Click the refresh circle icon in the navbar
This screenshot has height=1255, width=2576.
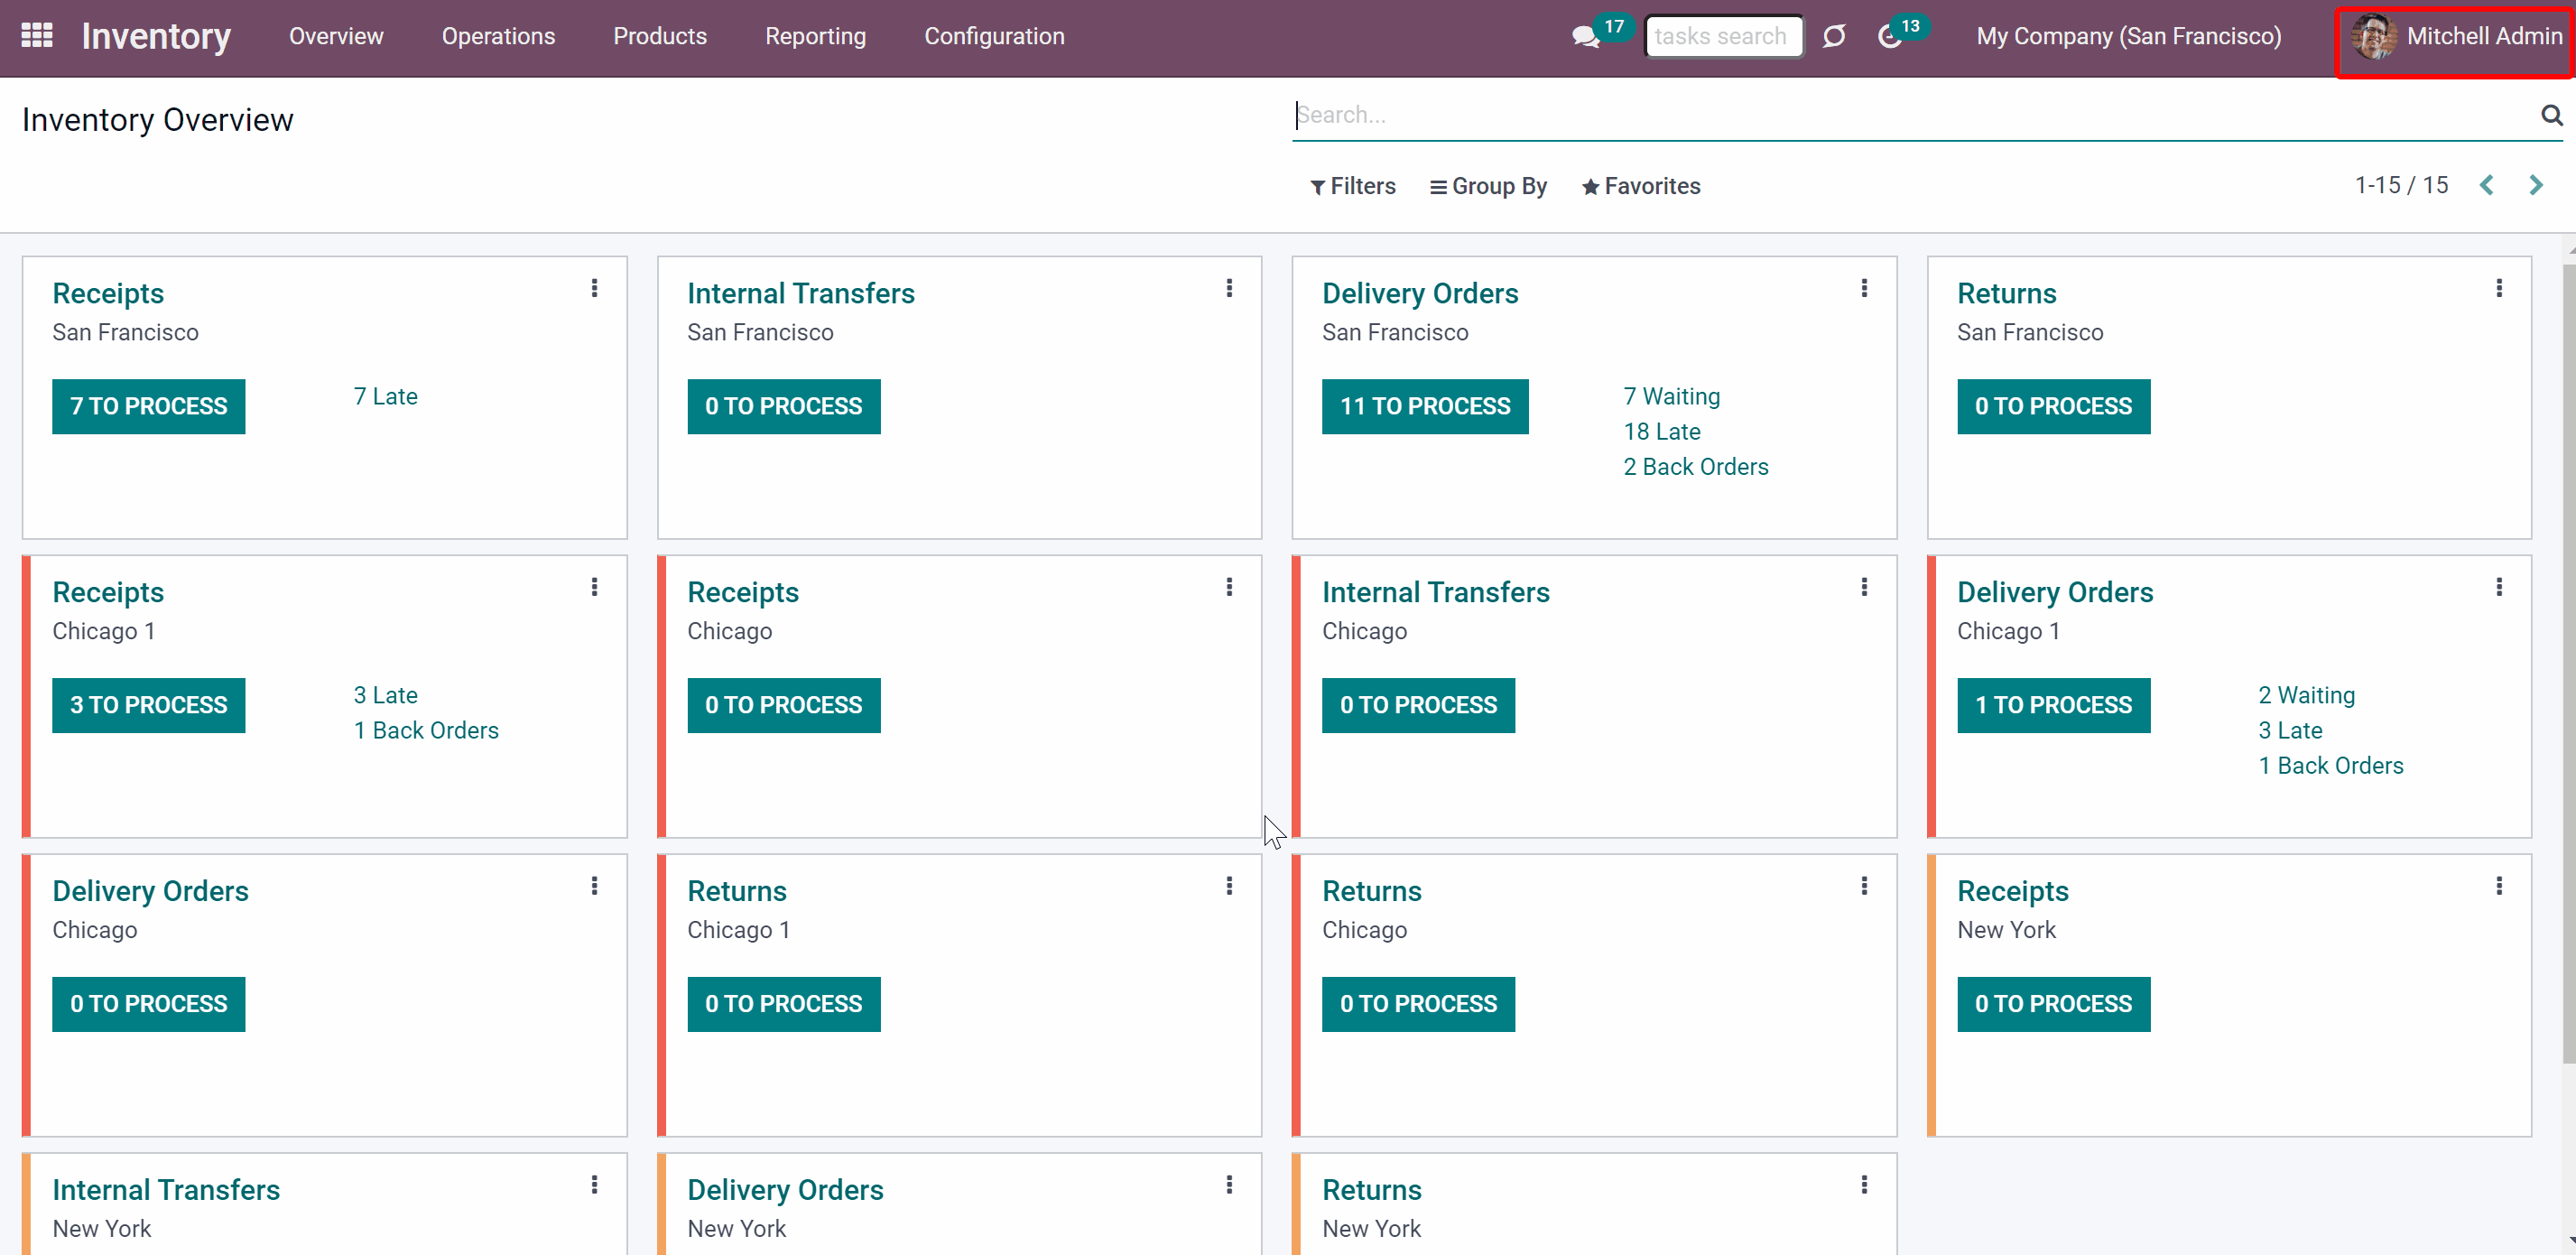1833,37
